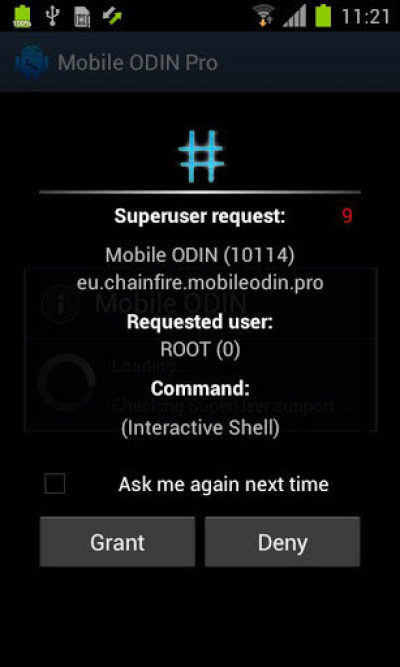Tap the USB connection status icon
400x667 pixels.
(x=53, y=16)
